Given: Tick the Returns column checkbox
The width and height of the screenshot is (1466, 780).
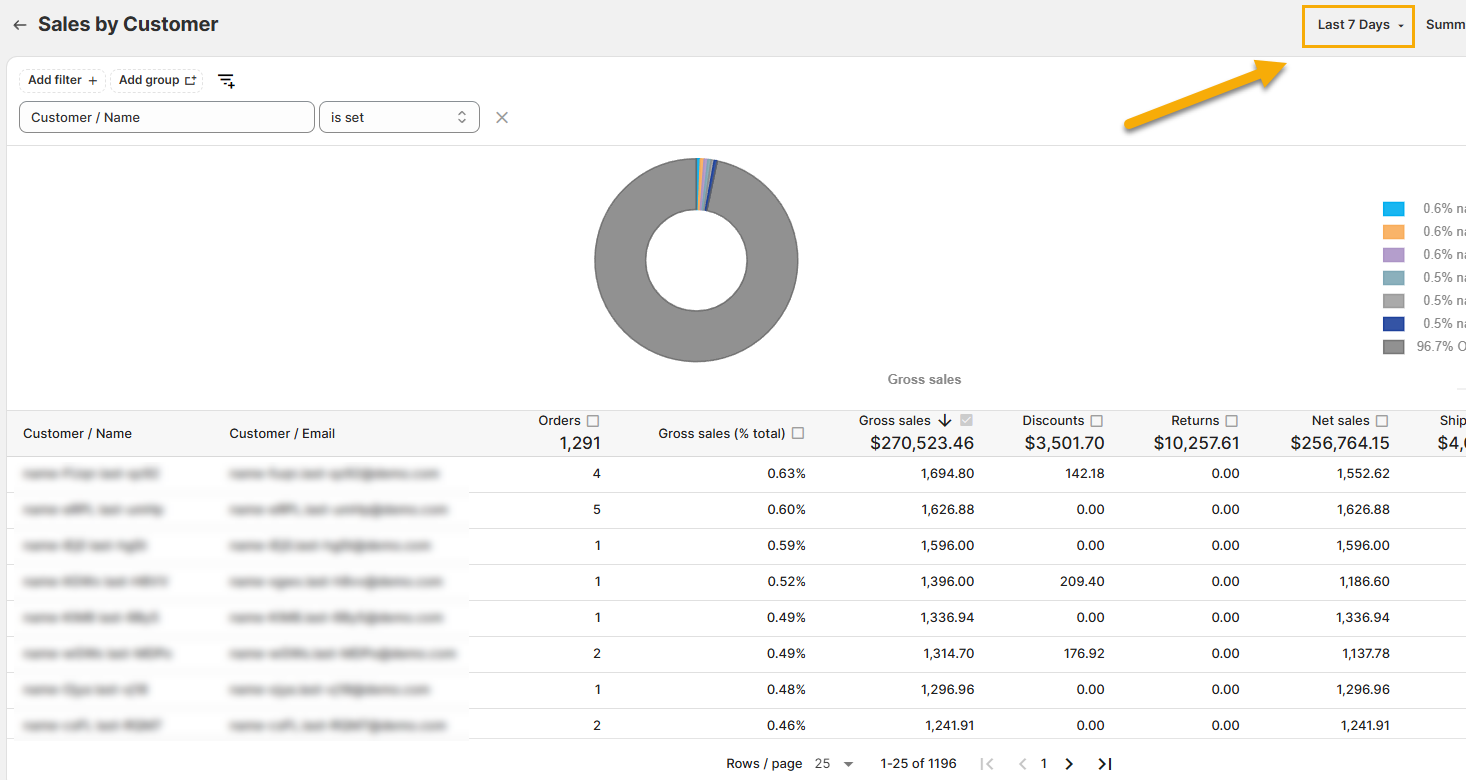Looking at the screenshot, I should pos(1232,421).
